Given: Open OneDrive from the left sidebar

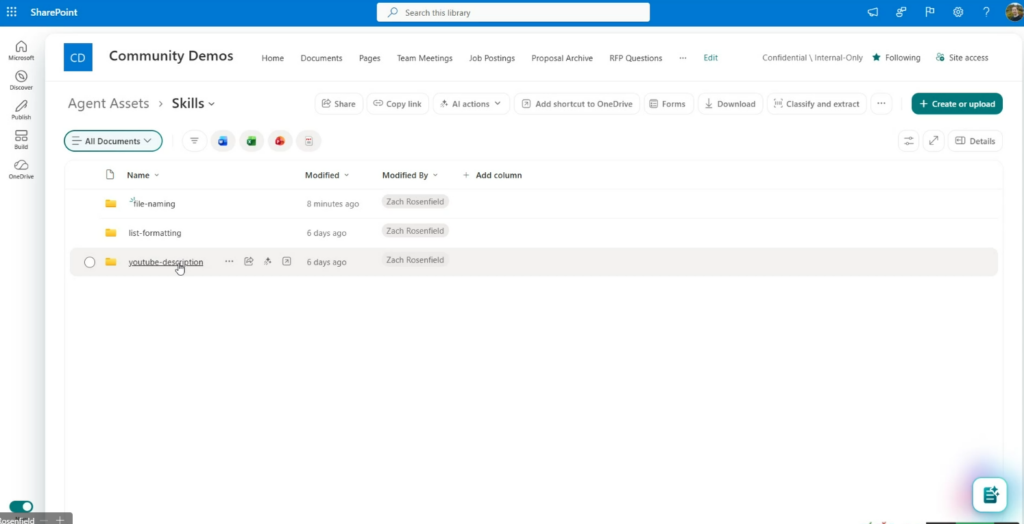Looking at the screenshot, I should tap(21, 169).
